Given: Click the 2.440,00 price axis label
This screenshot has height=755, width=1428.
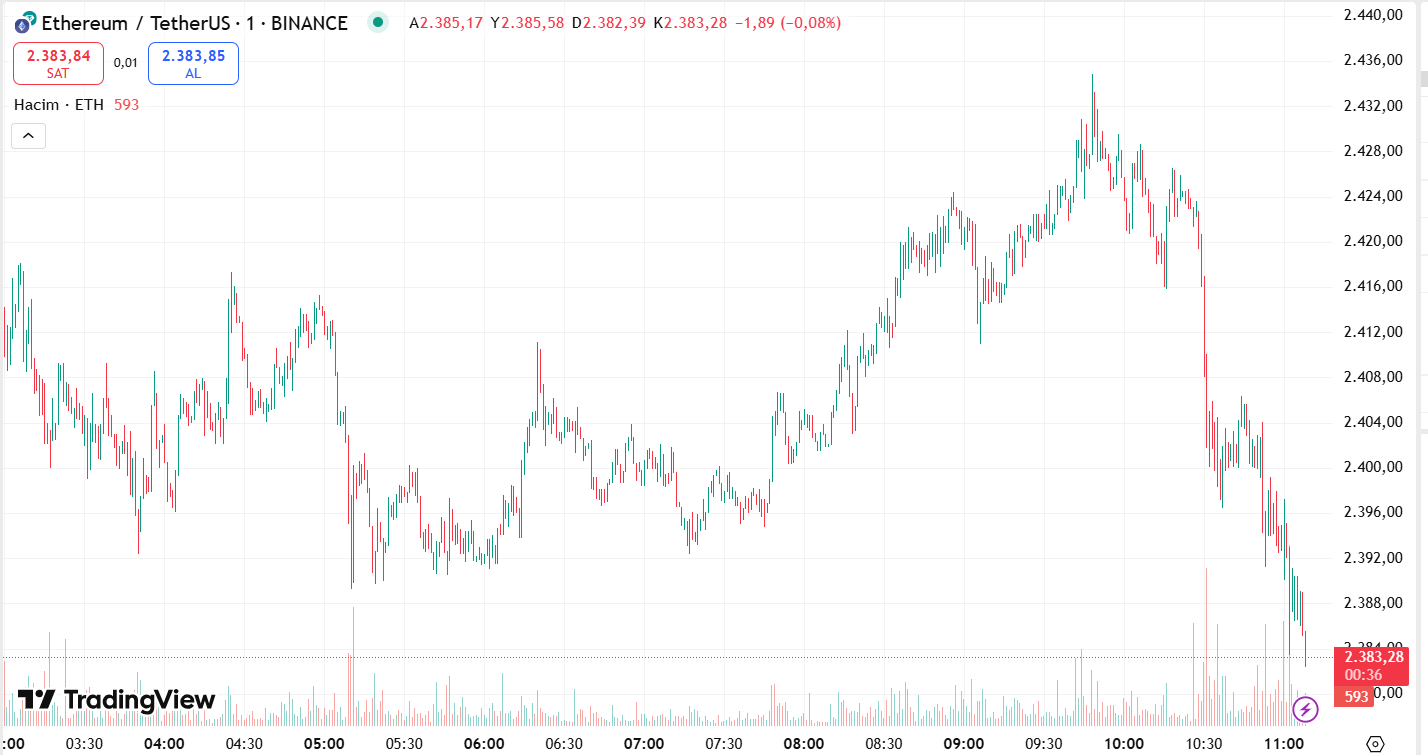Looking at the screenshot, I should coord(1373,15).
